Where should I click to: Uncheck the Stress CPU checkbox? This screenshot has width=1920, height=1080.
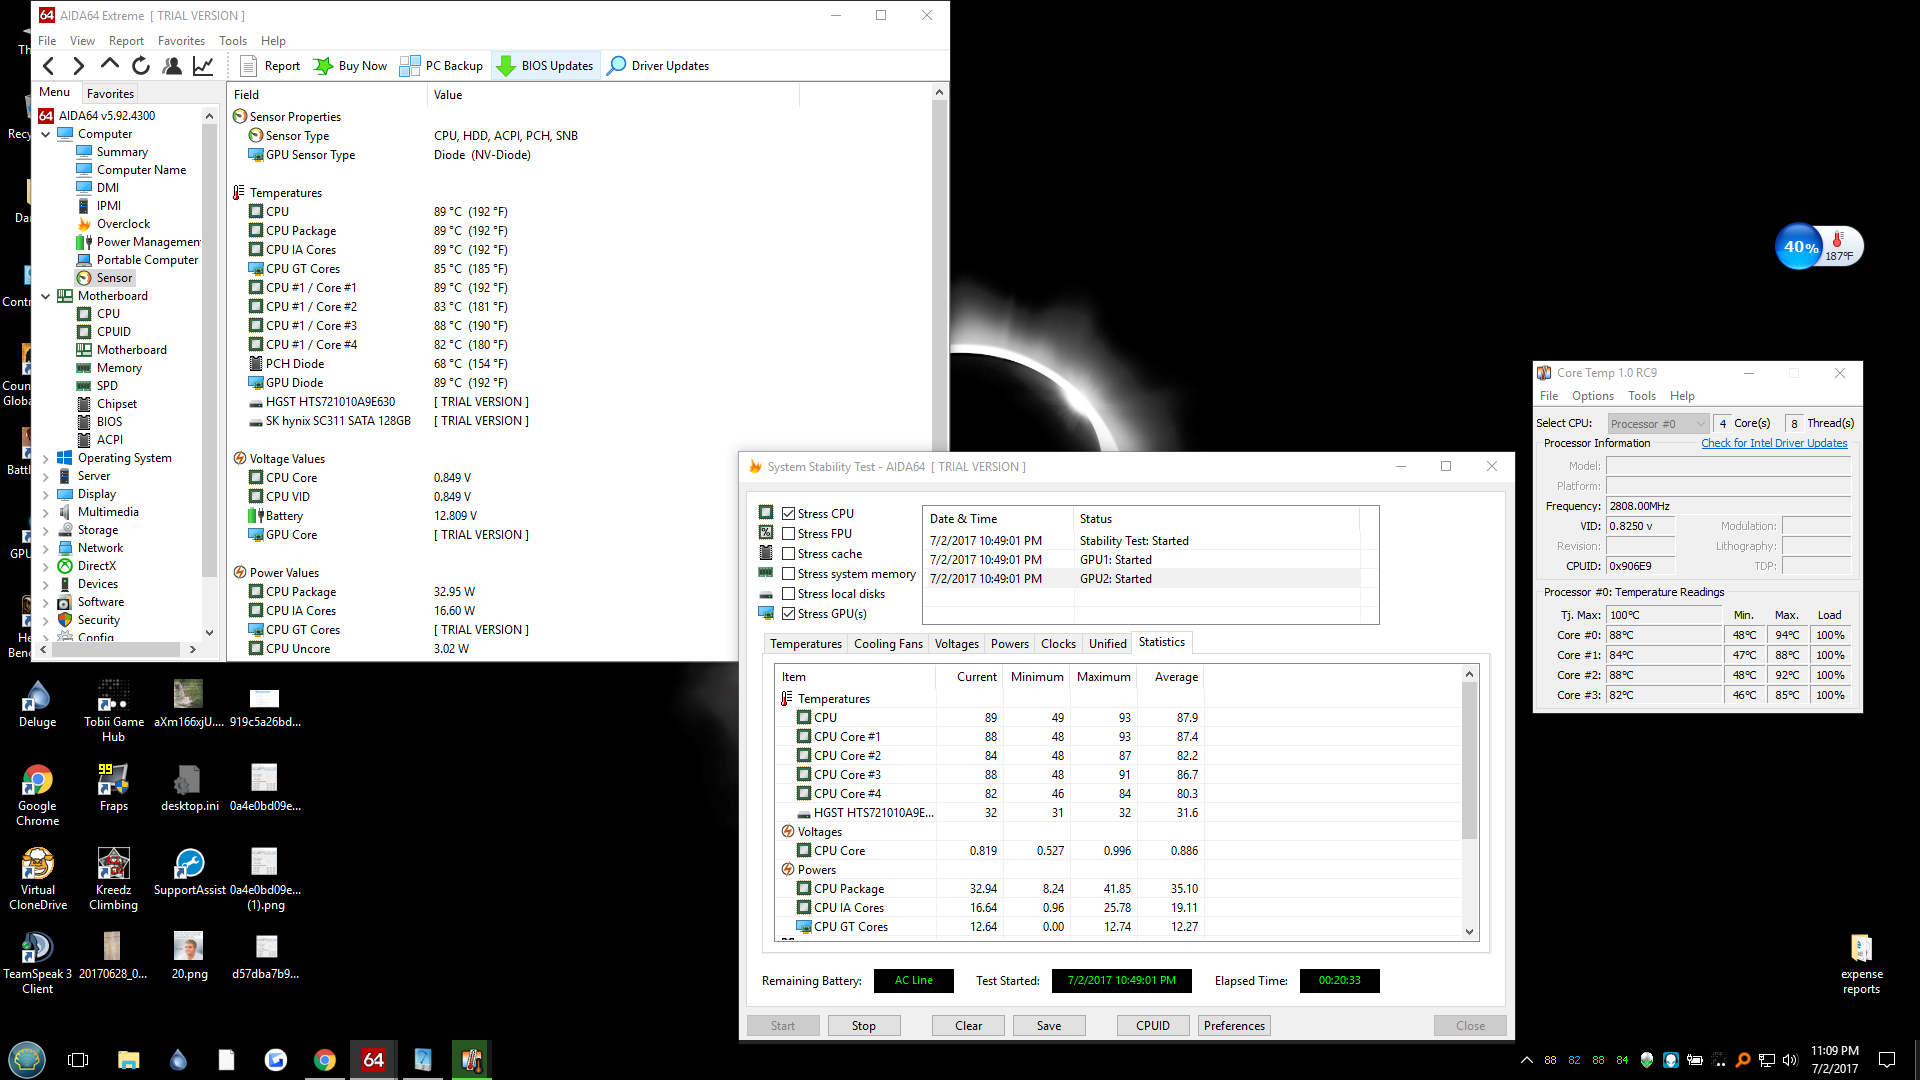tap(789, 514)
